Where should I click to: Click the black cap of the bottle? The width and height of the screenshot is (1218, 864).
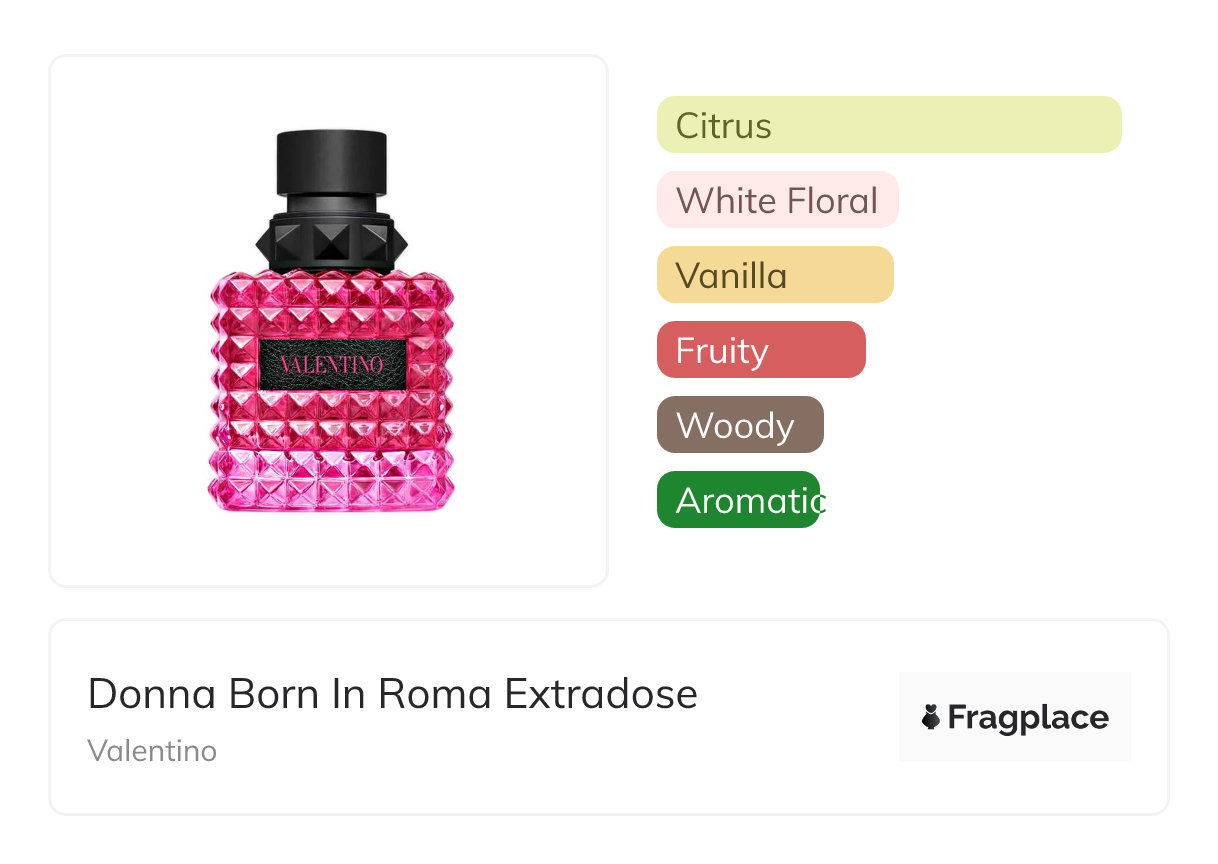pyautogui.click(x=331, y=160)
